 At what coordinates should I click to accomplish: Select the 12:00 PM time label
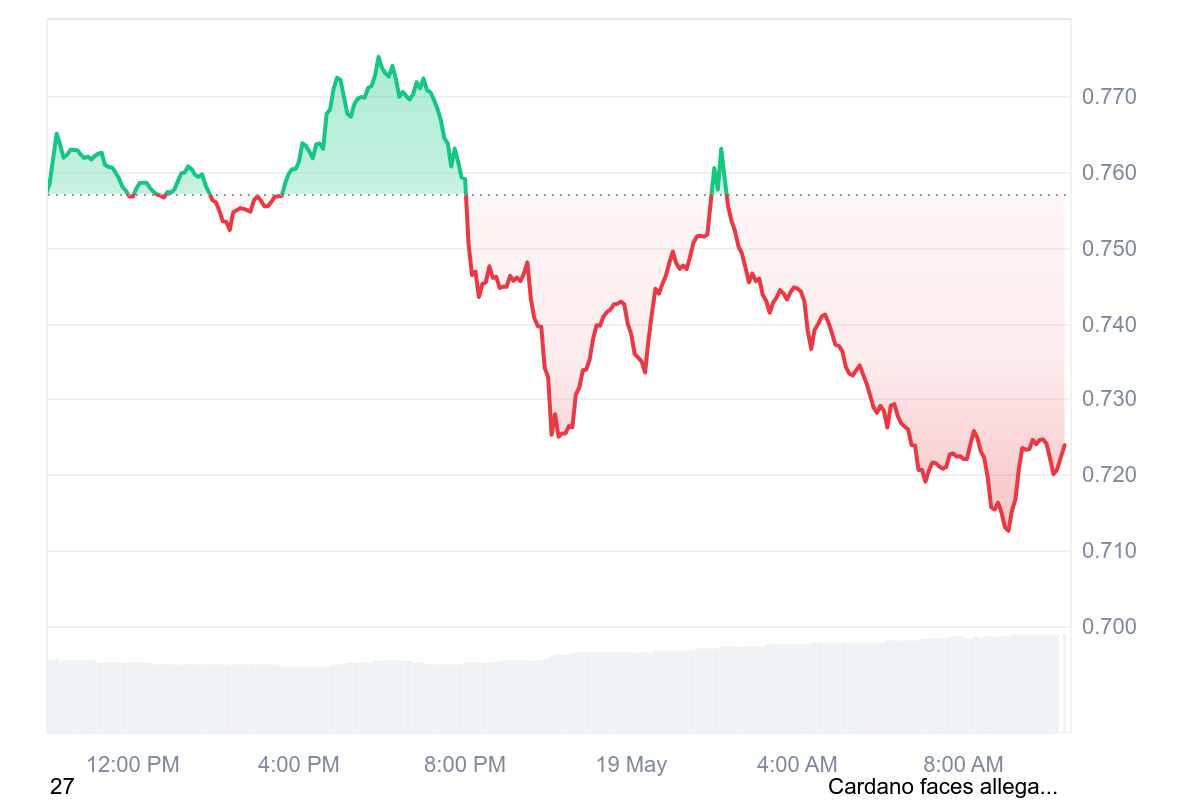pyautogui.click(x=133, y=765)
